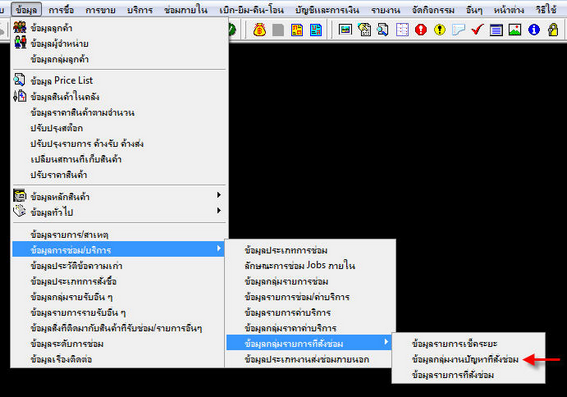Click the supplier people icon beside ข้อมูลผู้จำหน่าย
The width and height of the screenshot is (567, 397).
(x=20, y=42)
